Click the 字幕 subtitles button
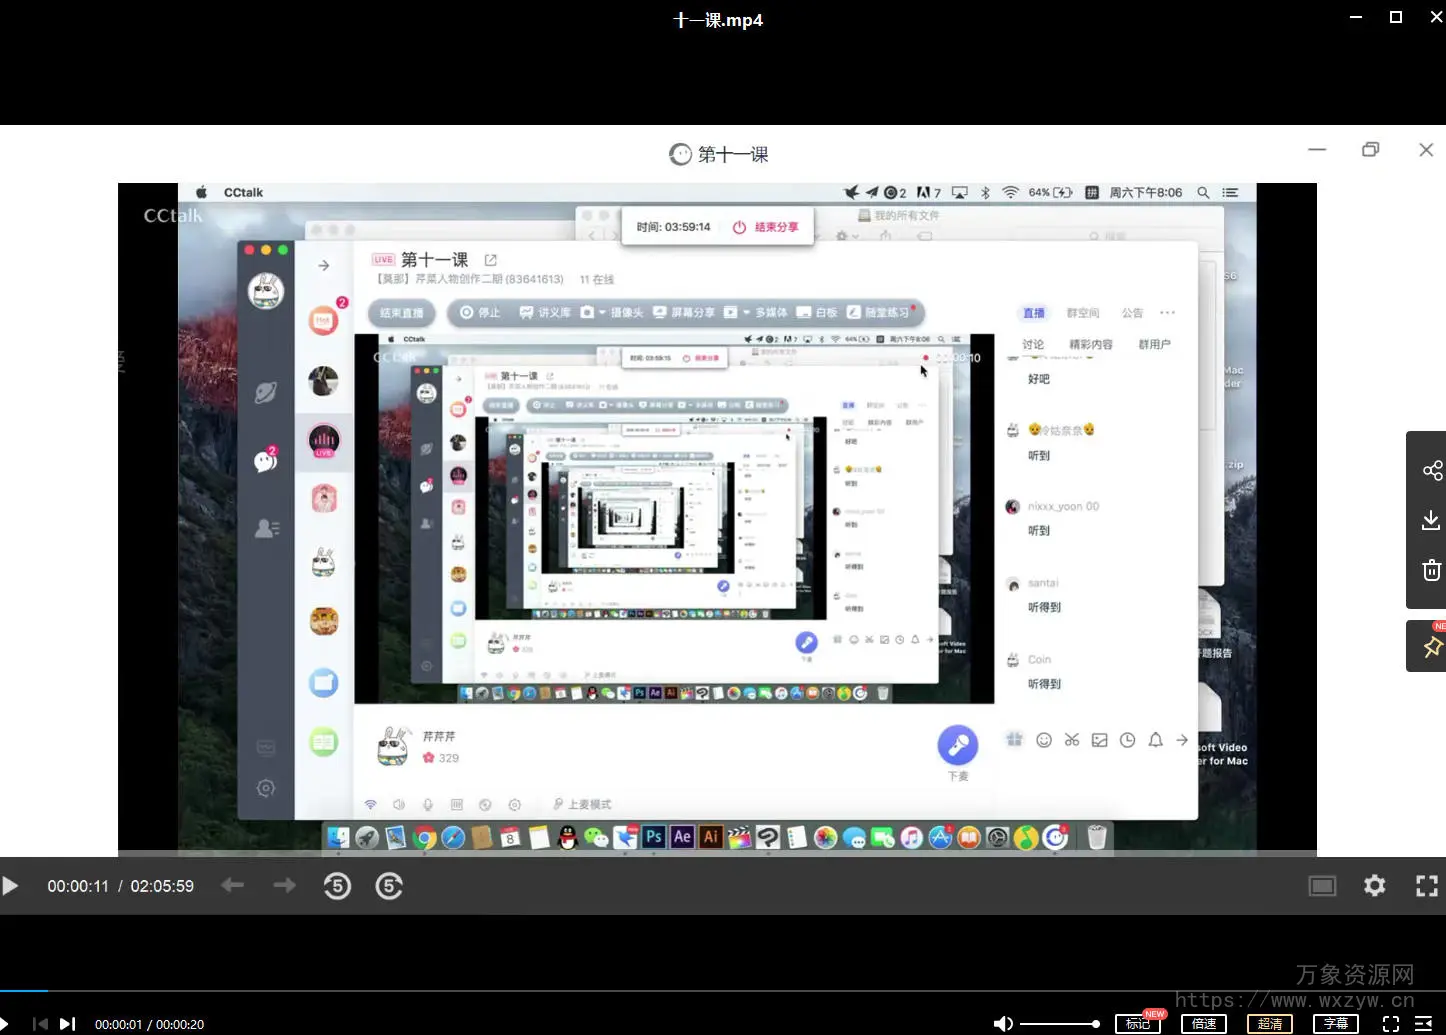This screenshot has height=1035, width=1446. tap(1336, 1024)
